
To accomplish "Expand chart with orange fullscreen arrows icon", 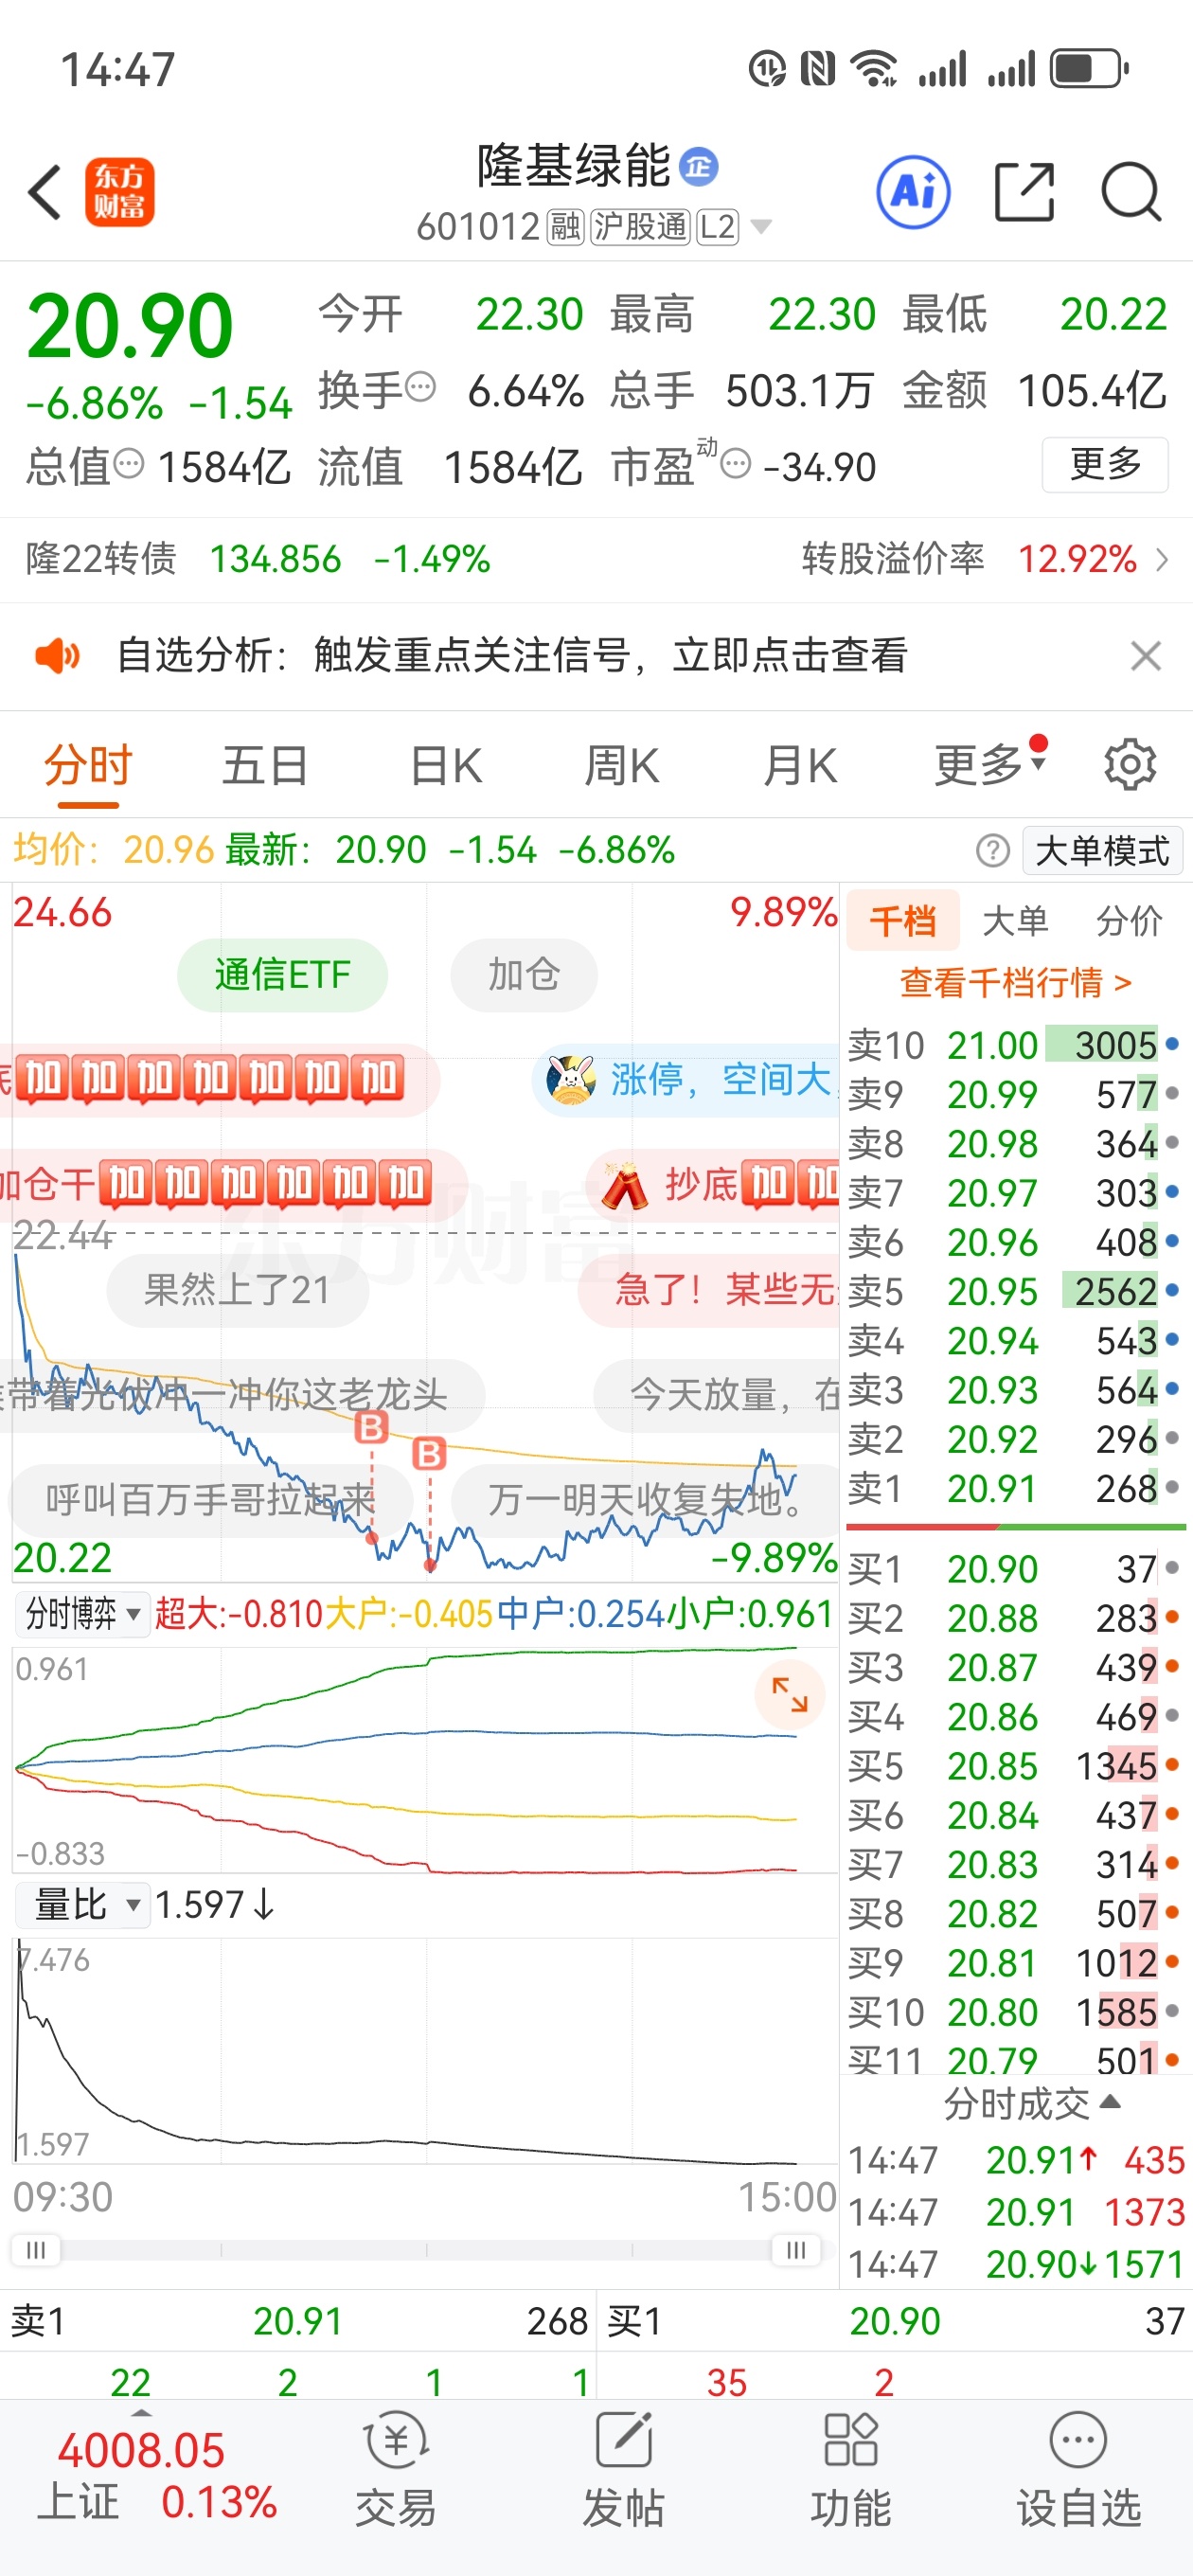I will click(x=789, y=1695).
